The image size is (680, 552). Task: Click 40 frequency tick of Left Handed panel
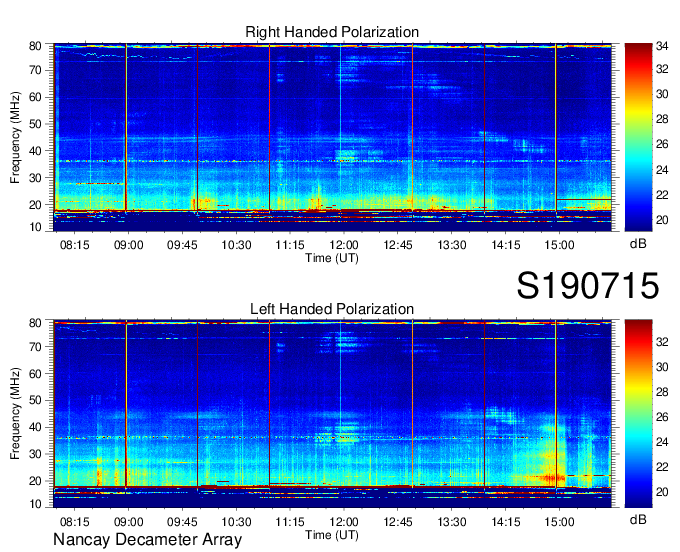36,427
